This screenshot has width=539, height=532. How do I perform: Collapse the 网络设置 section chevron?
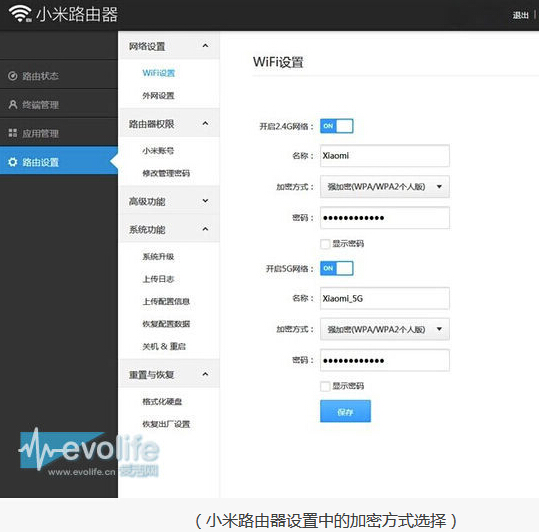(x=205, y=46)
